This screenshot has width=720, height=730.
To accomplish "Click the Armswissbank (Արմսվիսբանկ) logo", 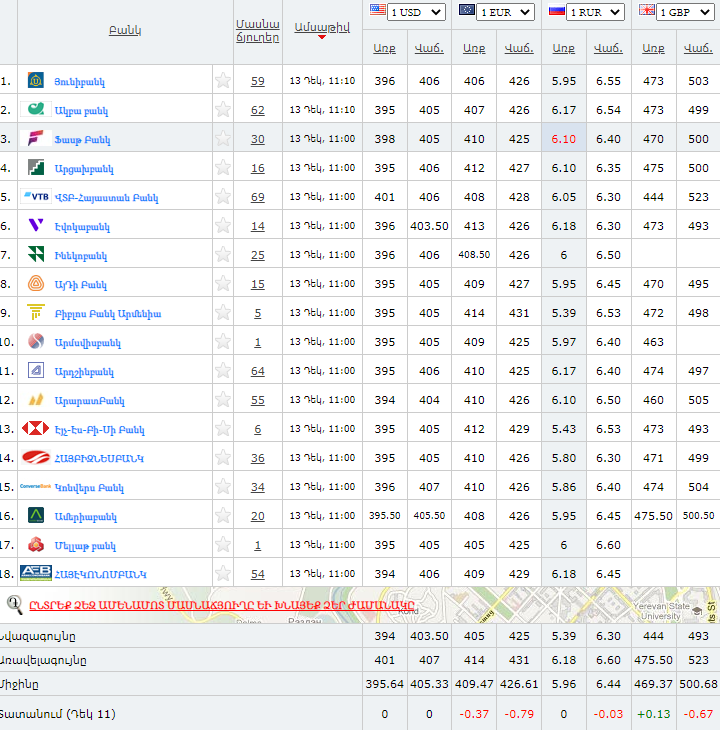I will tap(36, 341).
